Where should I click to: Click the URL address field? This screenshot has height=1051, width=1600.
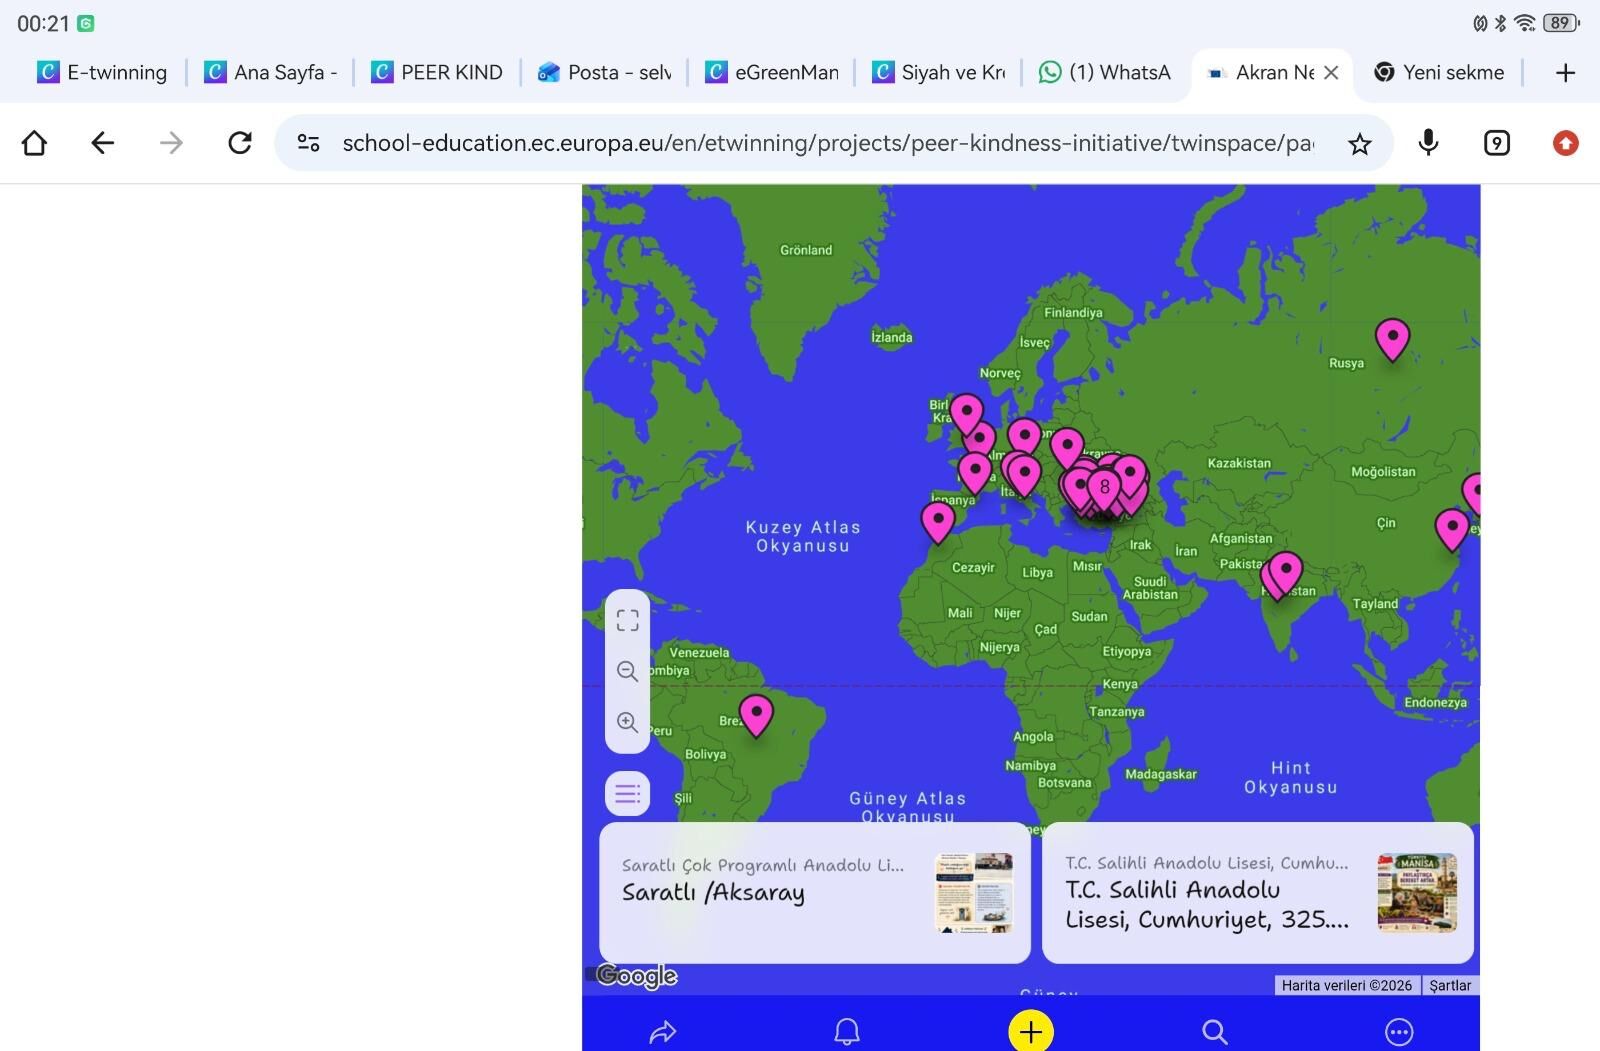point(828,143)
